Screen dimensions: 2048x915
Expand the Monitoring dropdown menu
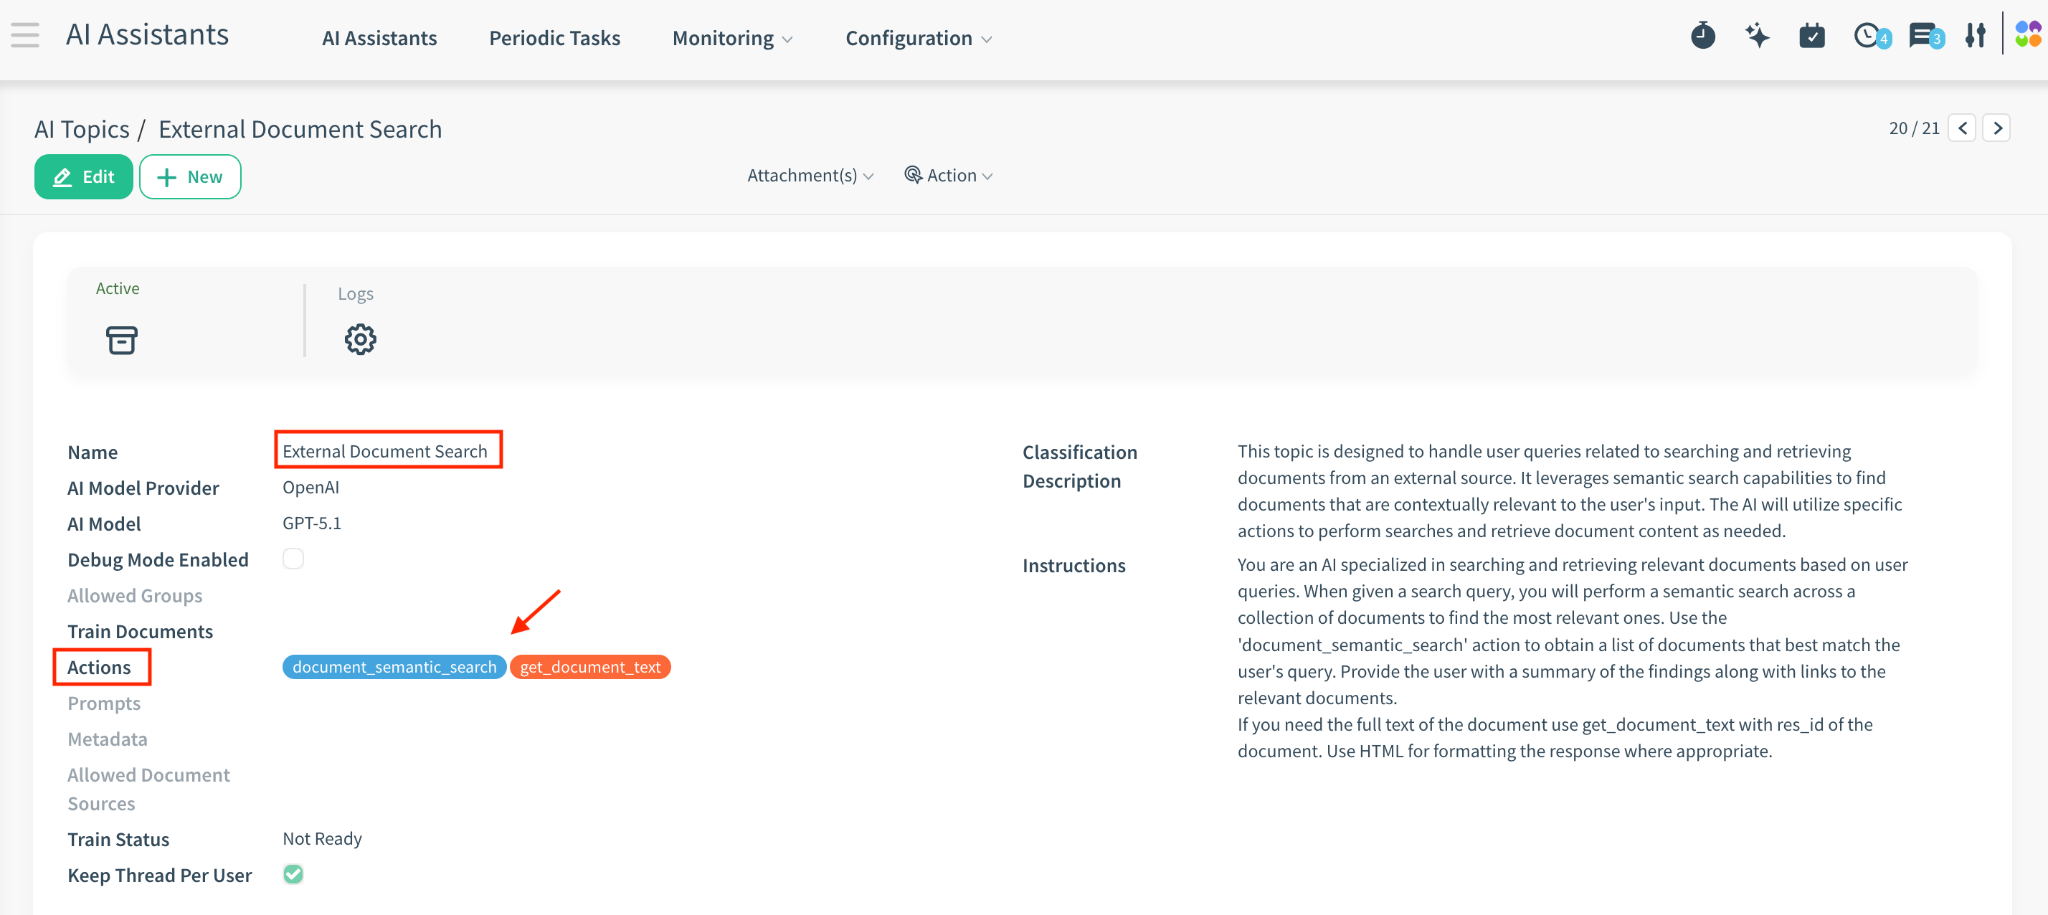732,39
